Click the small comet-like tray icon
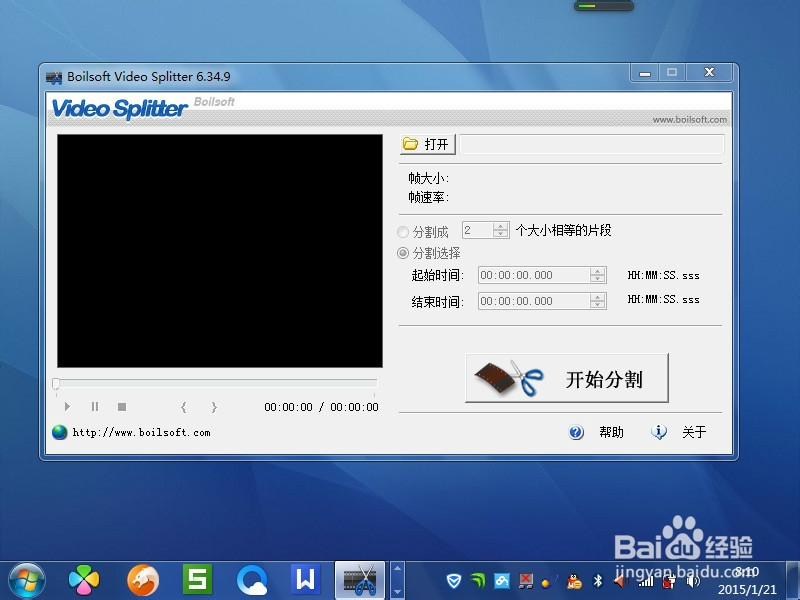 549,581
